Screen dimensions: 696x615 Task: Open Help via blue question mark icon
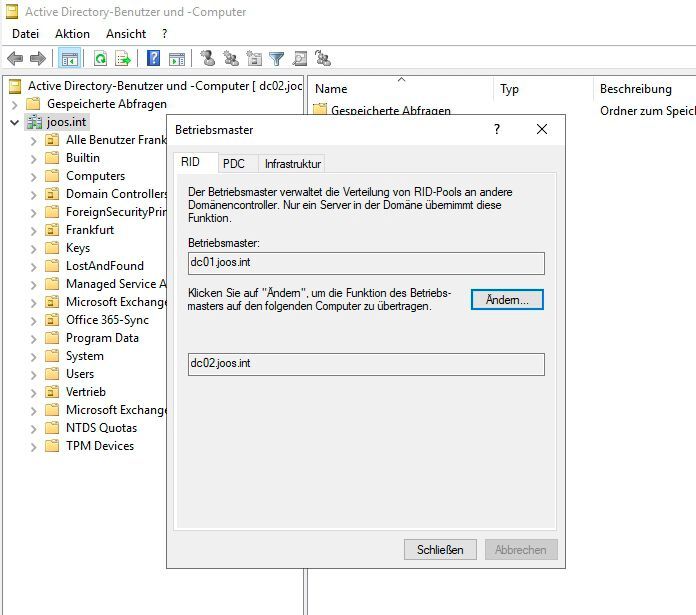click(154, 58)
